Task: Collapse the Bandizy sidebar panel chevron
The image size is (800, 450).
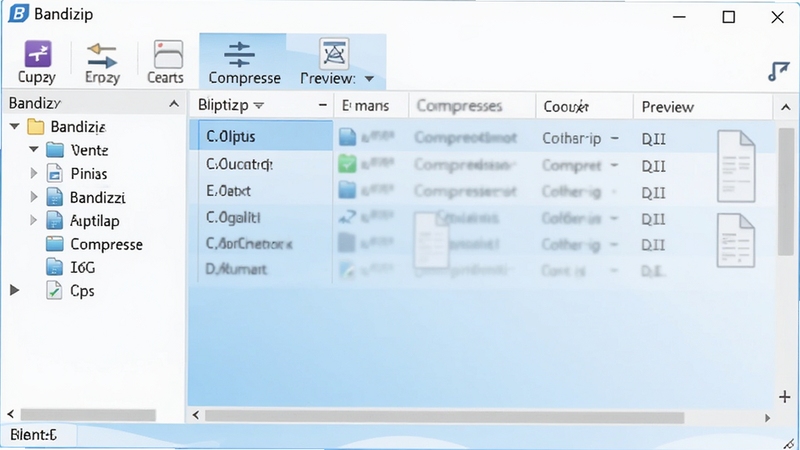Action: pos(174,104)
